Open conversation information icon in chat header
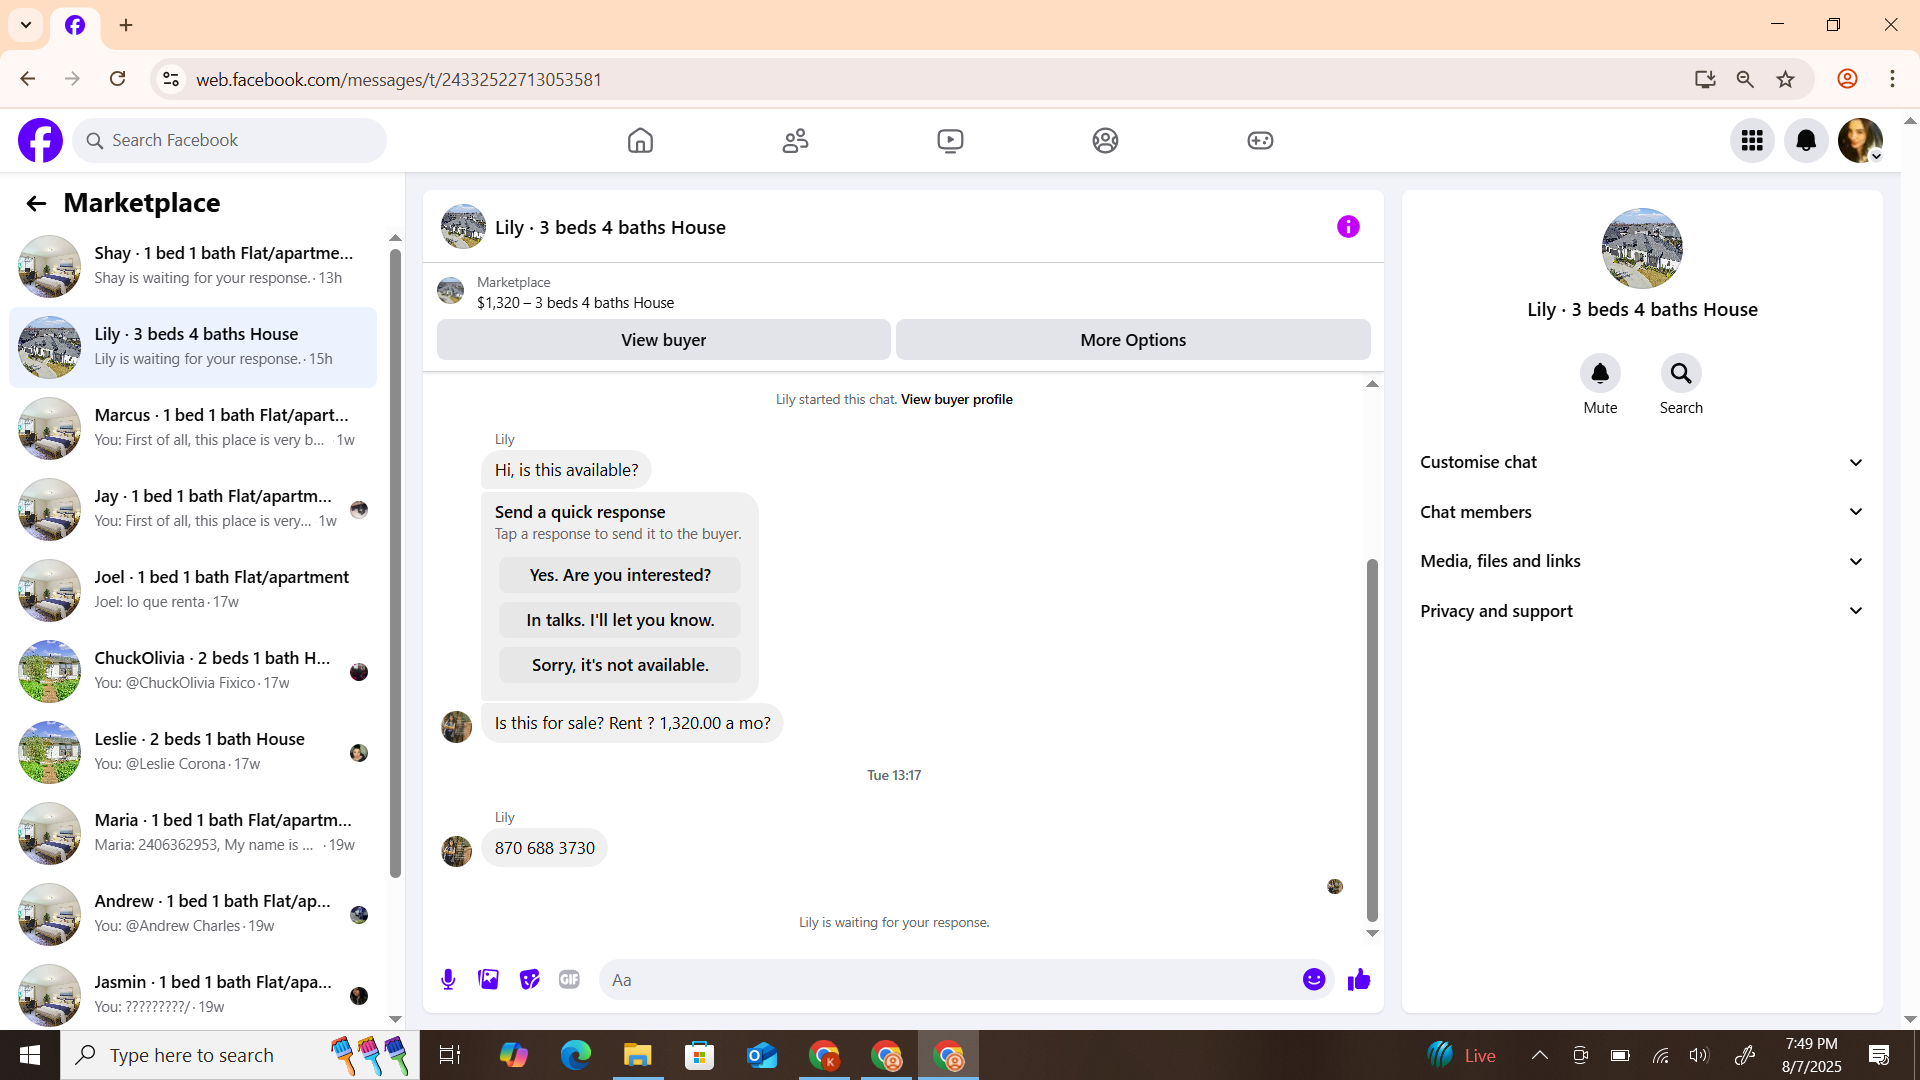The width and height of the screenshot is (1920, 1080). coord(1348,227)
